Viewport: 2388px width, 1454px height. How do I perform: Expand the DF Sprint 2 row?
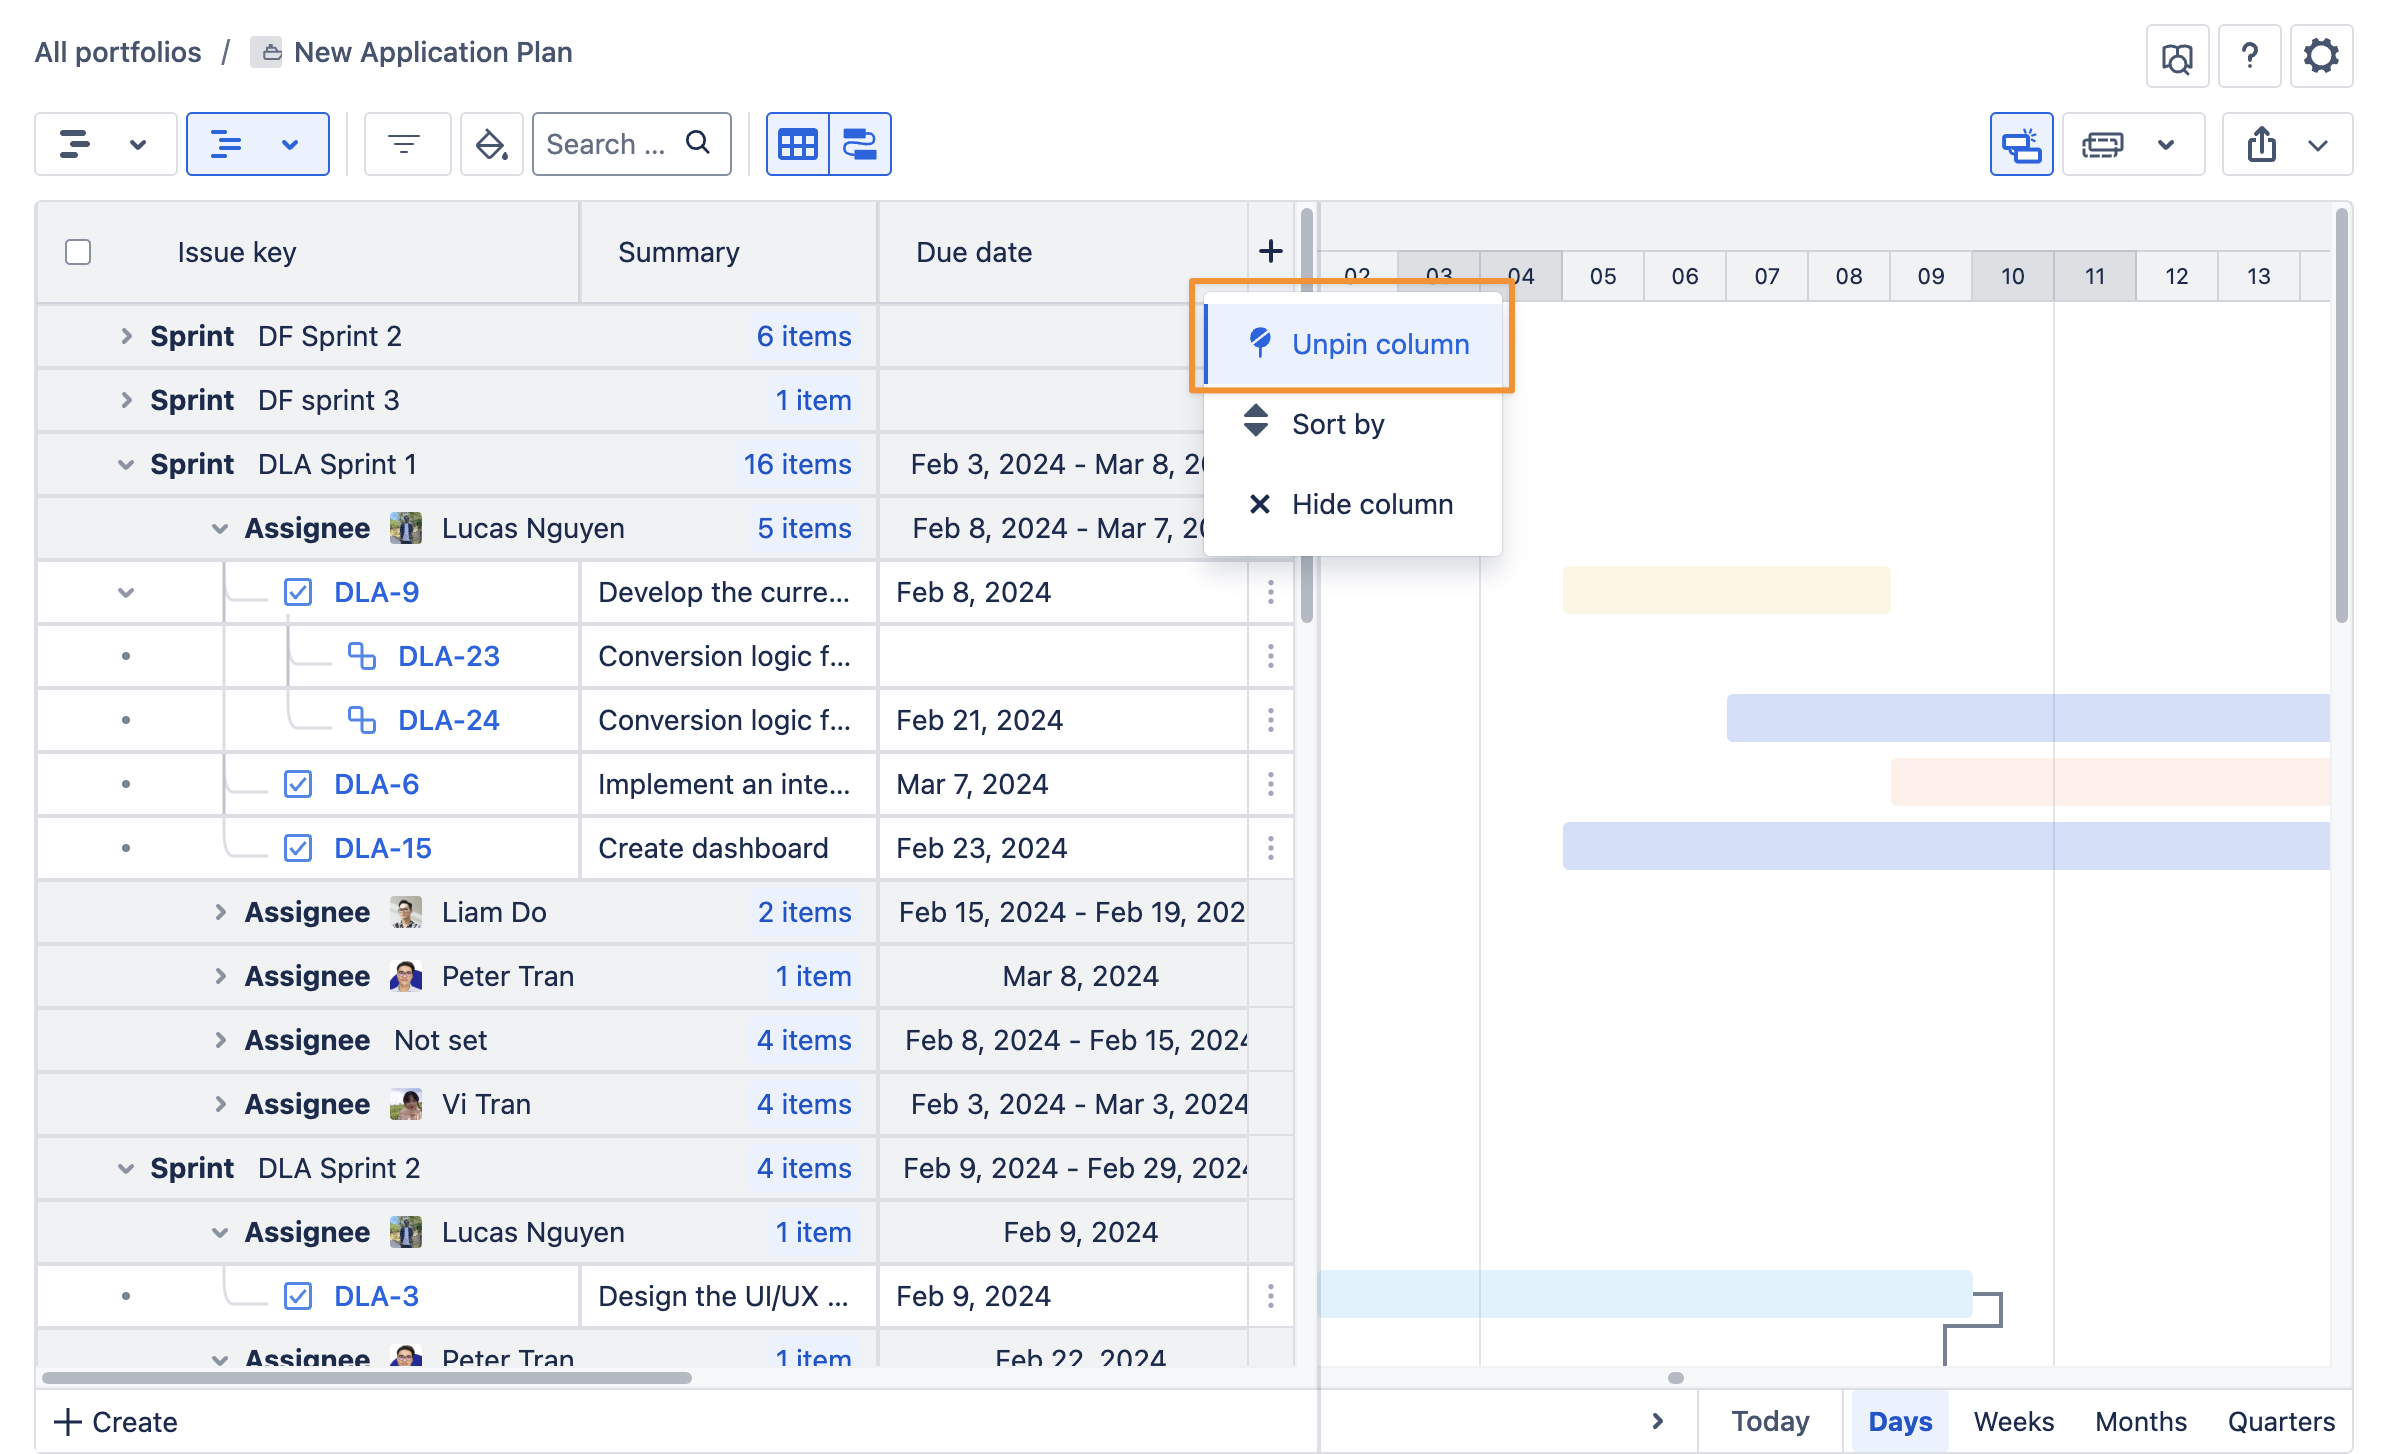(x=126, y=336)
